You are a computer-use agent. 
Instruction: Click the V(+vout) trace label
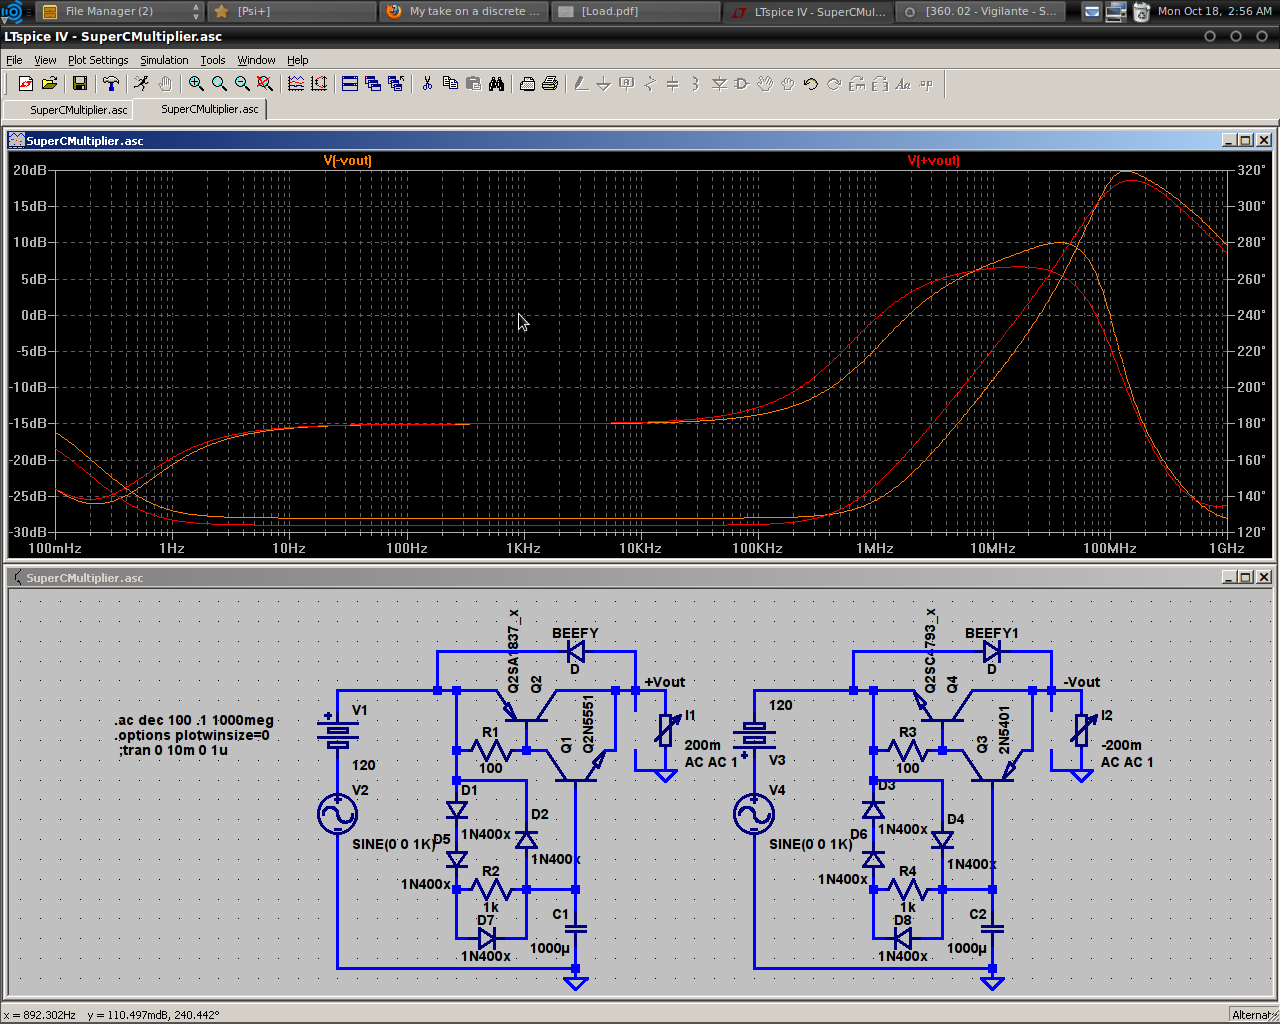[934, 161]
